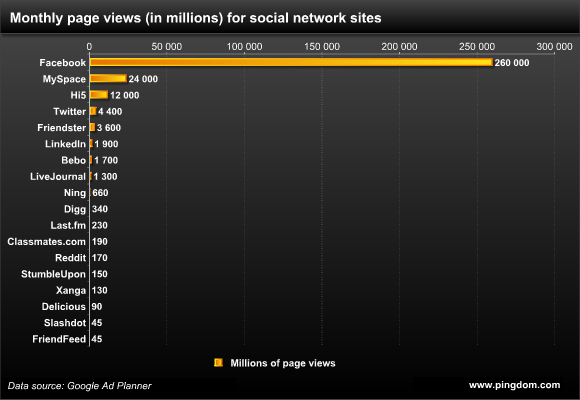The height and width of the screenshot is (400, 580).
Task: Click the '90' value beside Delicious
Action: pos(97,307)
